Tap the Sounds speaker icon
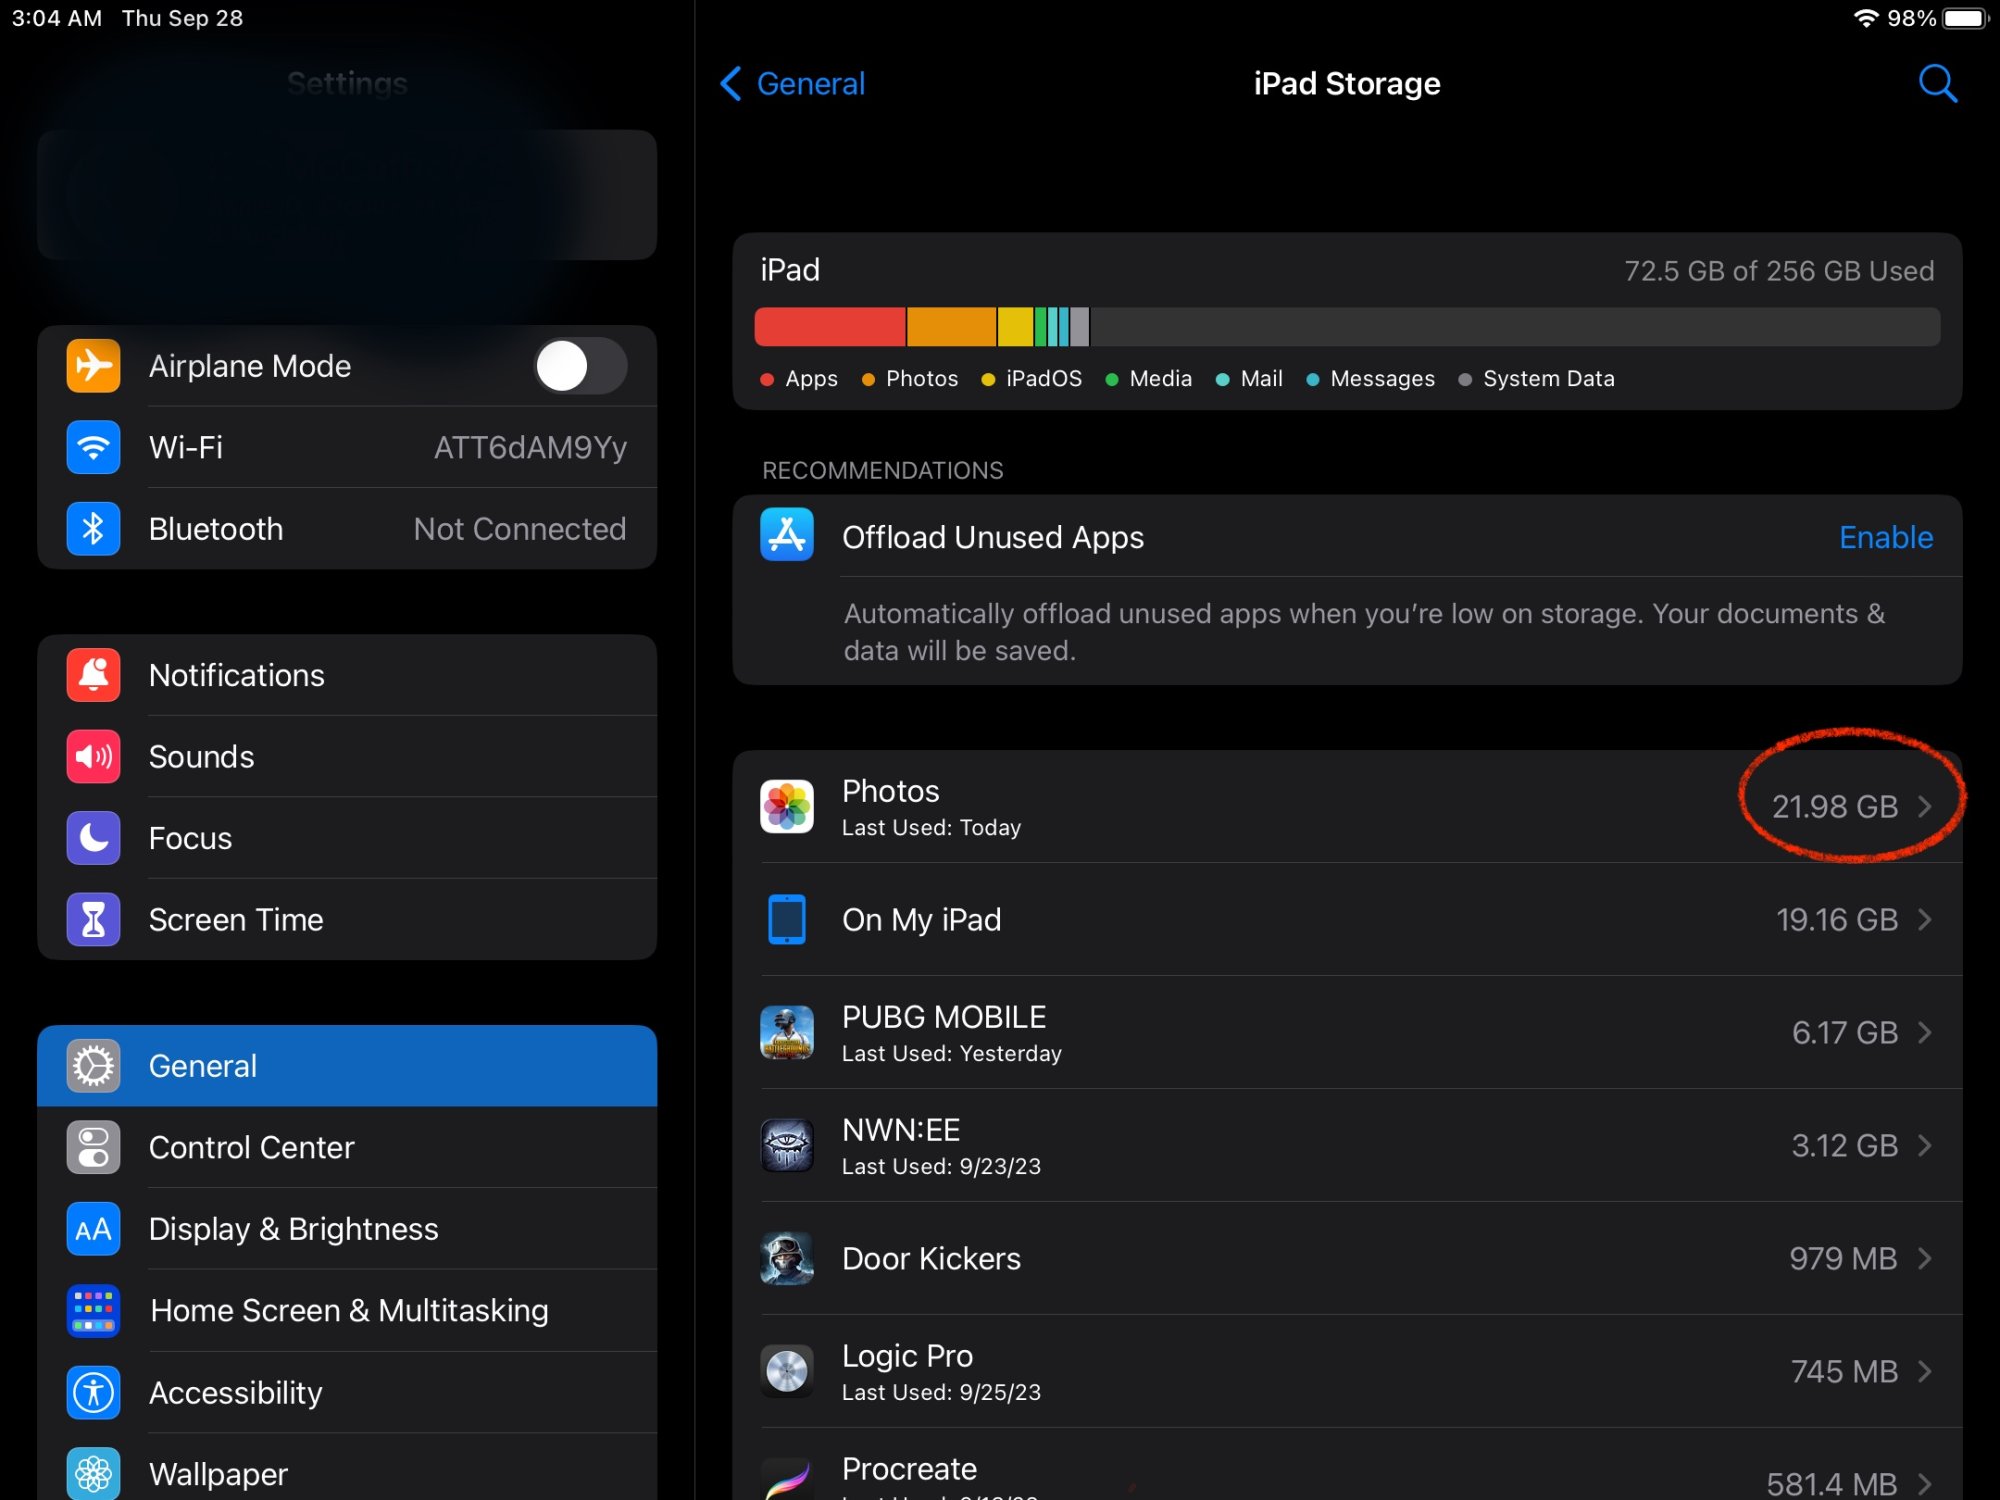The width and height of the screenshot is (2000, 1500). pos(93,756)
